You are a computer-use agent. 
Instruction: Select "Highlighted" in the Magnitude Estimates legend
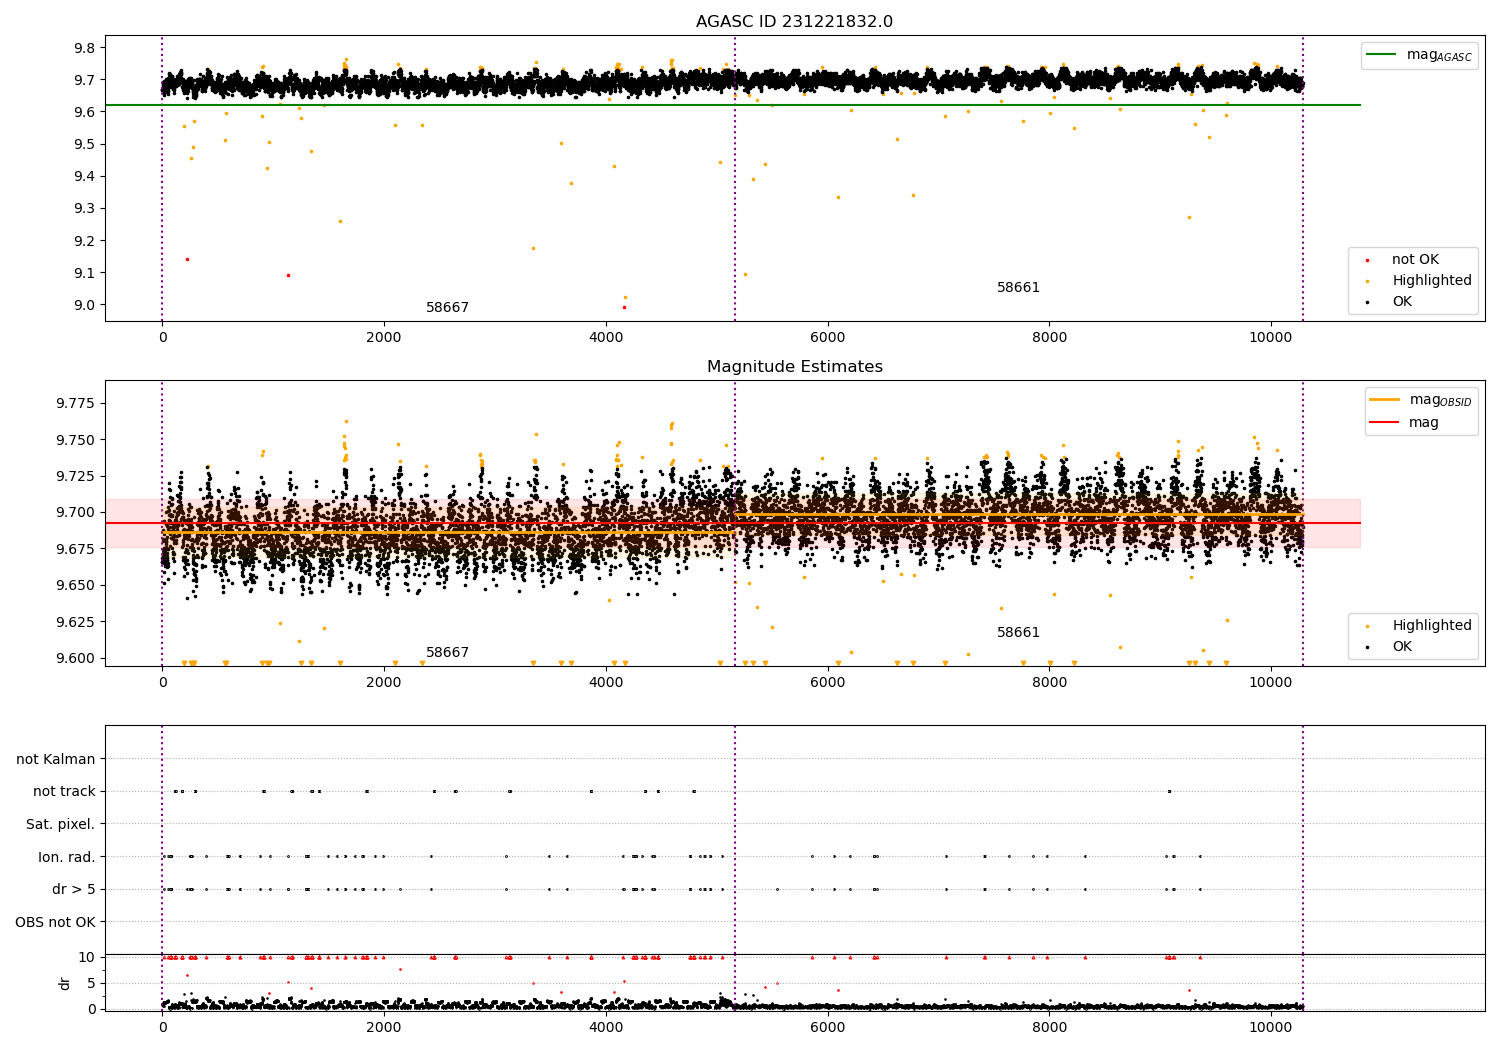coord(1432,626)
